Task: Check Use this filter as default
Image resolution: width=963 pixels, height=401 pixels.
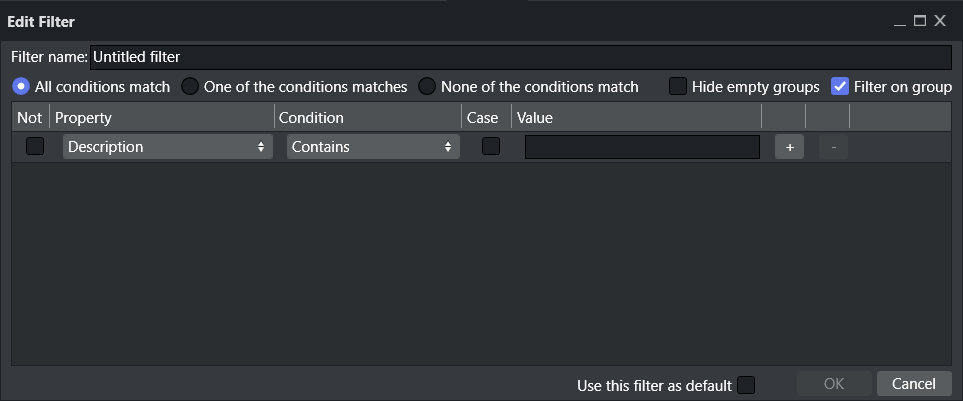Action: tap(746, 385)
